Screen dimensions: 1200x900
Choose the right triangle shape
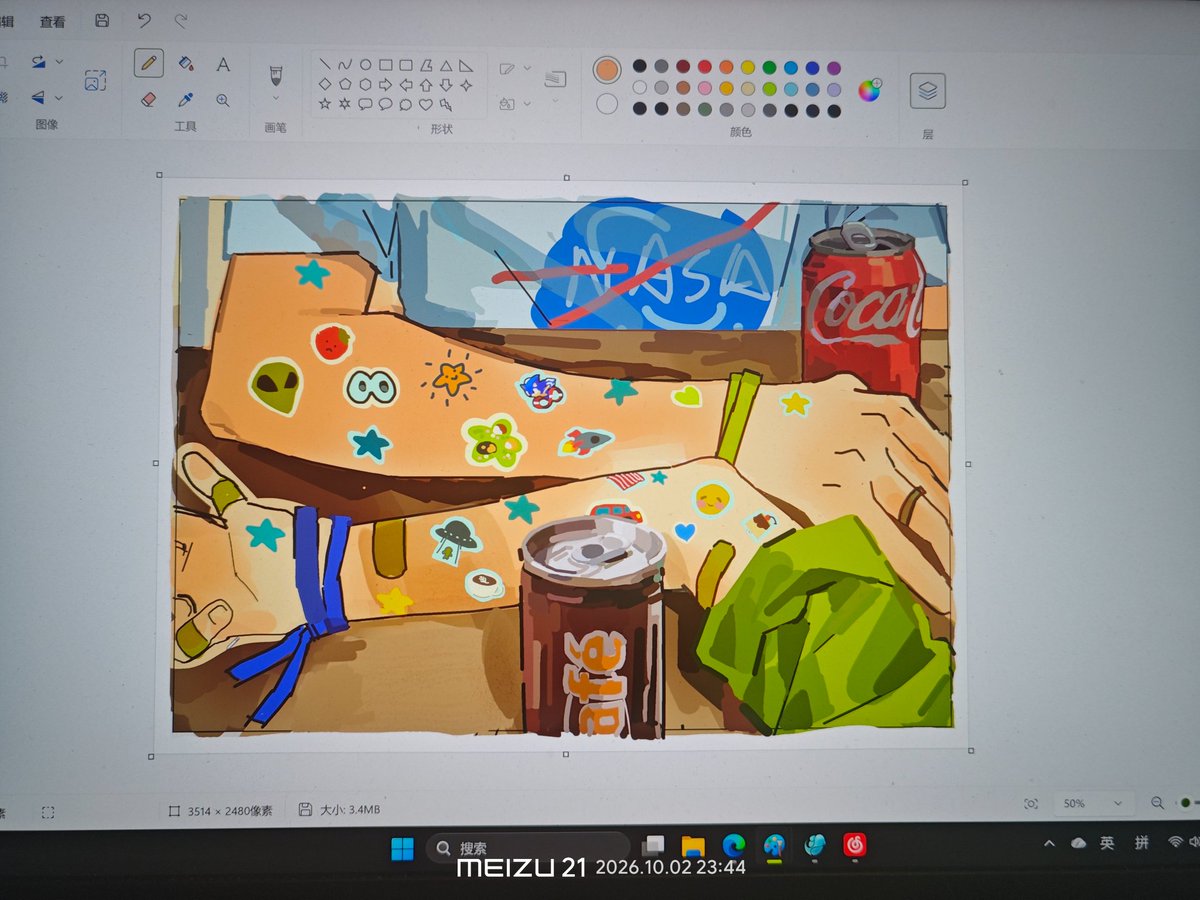[466, 65]
